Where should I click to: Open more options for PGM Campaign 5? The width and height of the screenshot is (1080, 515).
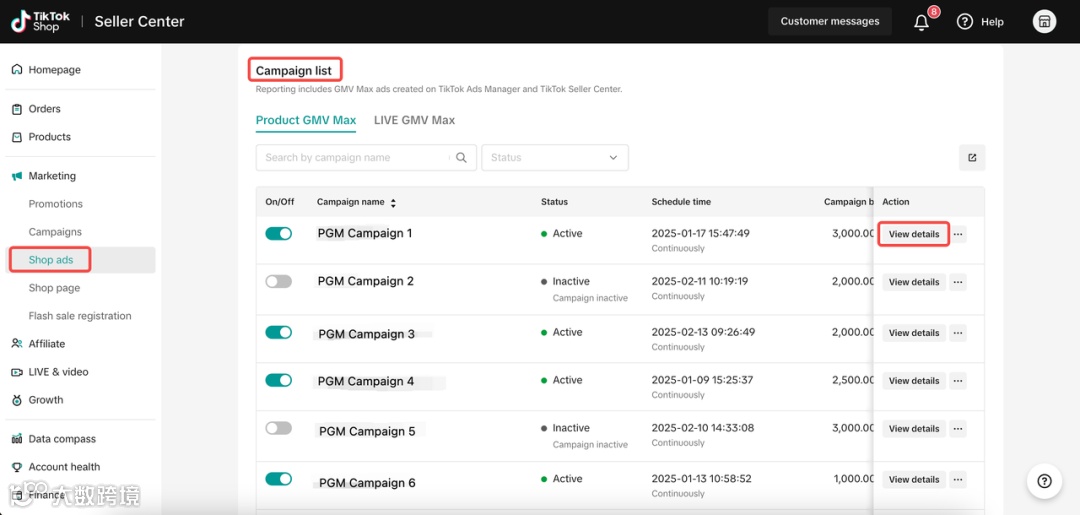958,429
